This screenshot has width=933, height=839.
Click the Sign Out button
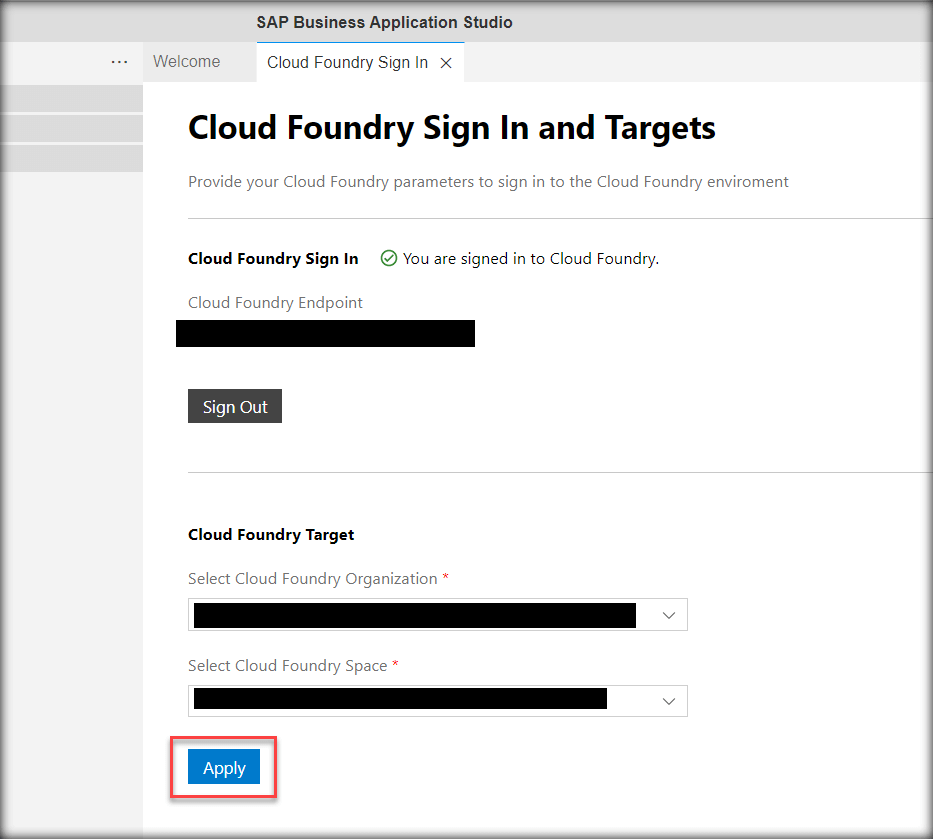pos(235,406)
